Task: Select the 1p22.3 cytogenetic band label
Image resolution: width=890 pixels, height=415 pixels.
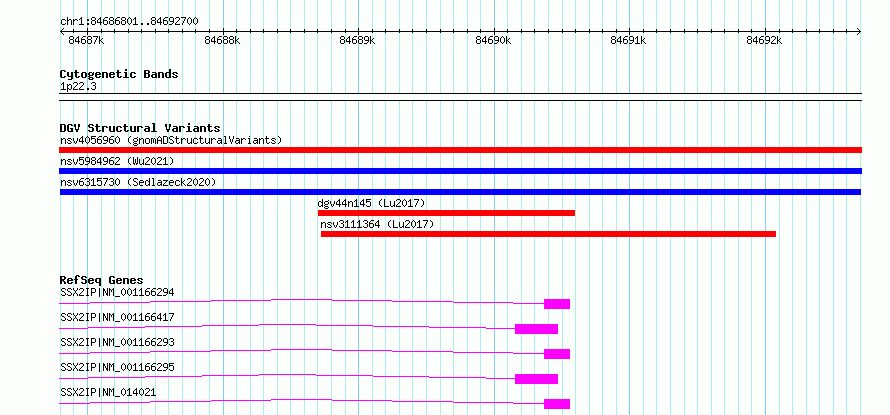Action: point(78,87)
